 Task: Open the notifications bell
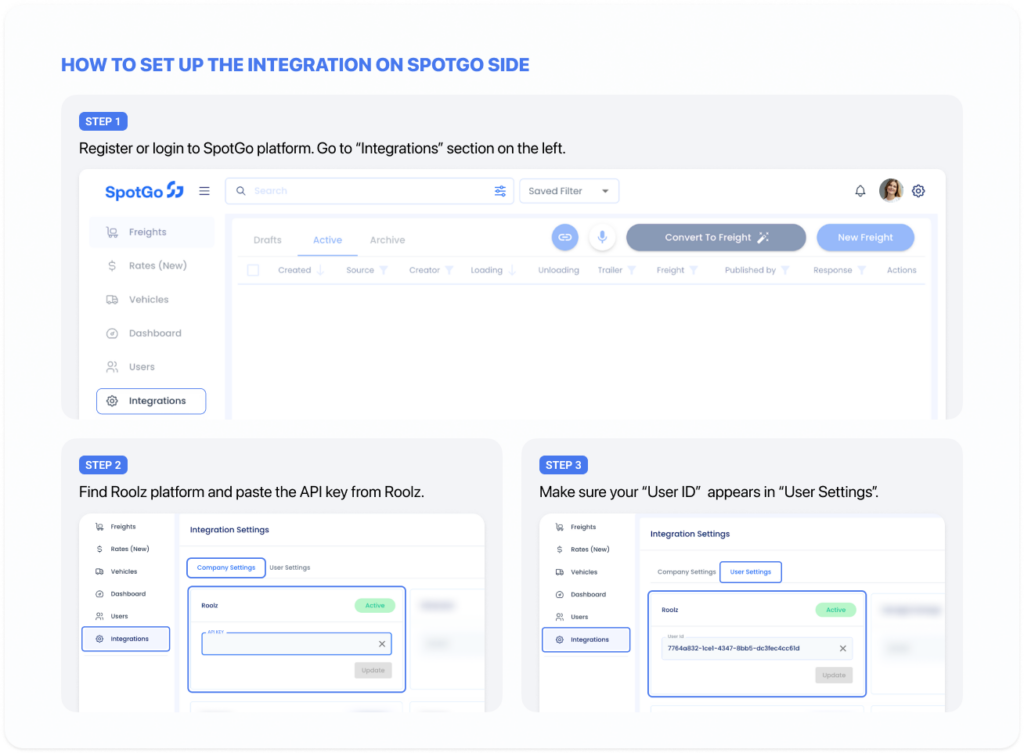[x=860, y=191]
